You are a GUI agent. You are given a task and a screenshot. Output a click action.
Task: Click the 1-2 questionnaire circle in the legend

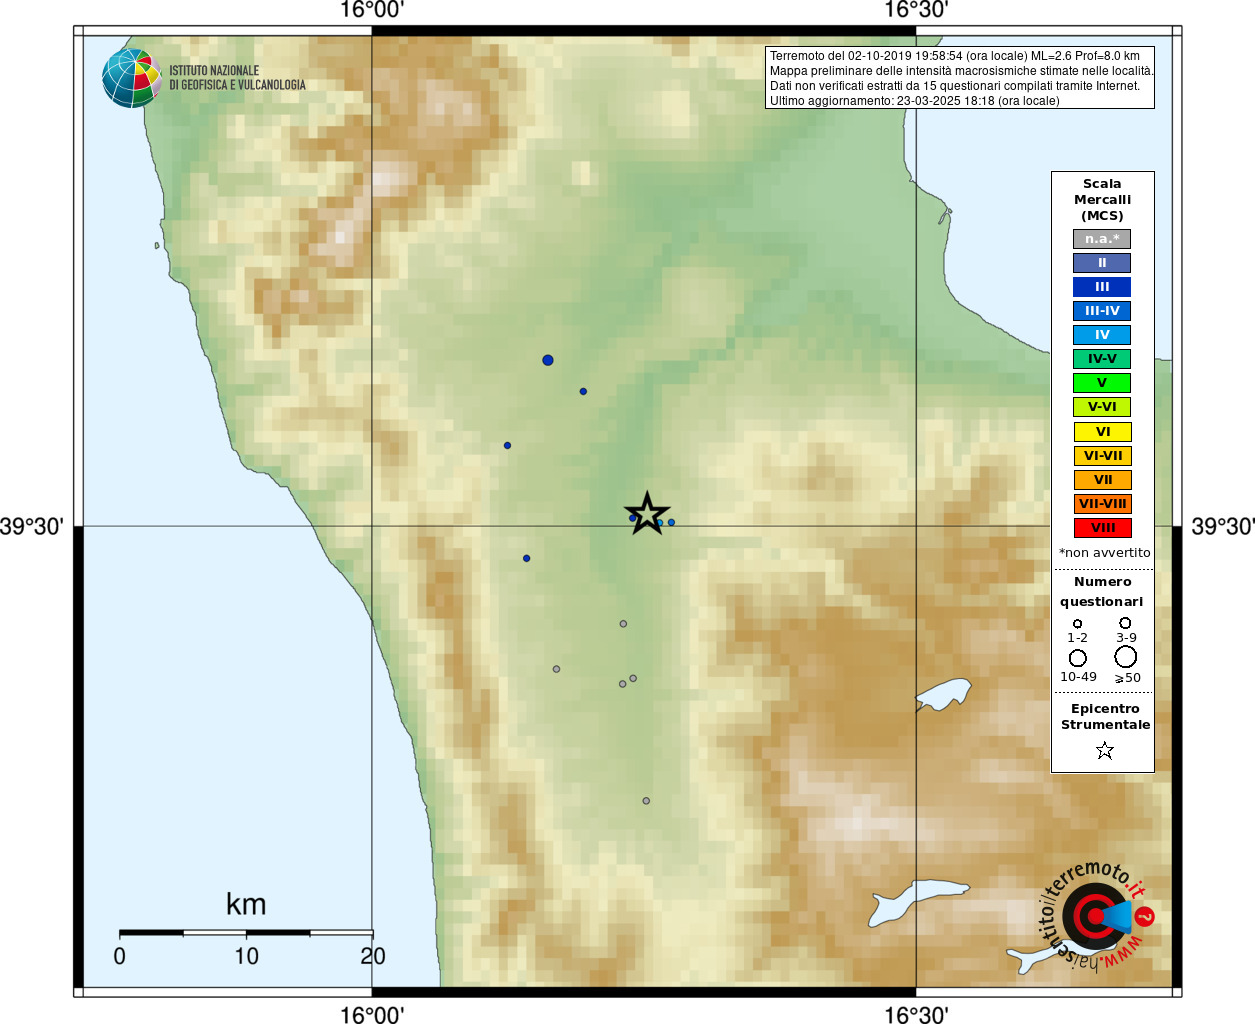point(1077,623)
